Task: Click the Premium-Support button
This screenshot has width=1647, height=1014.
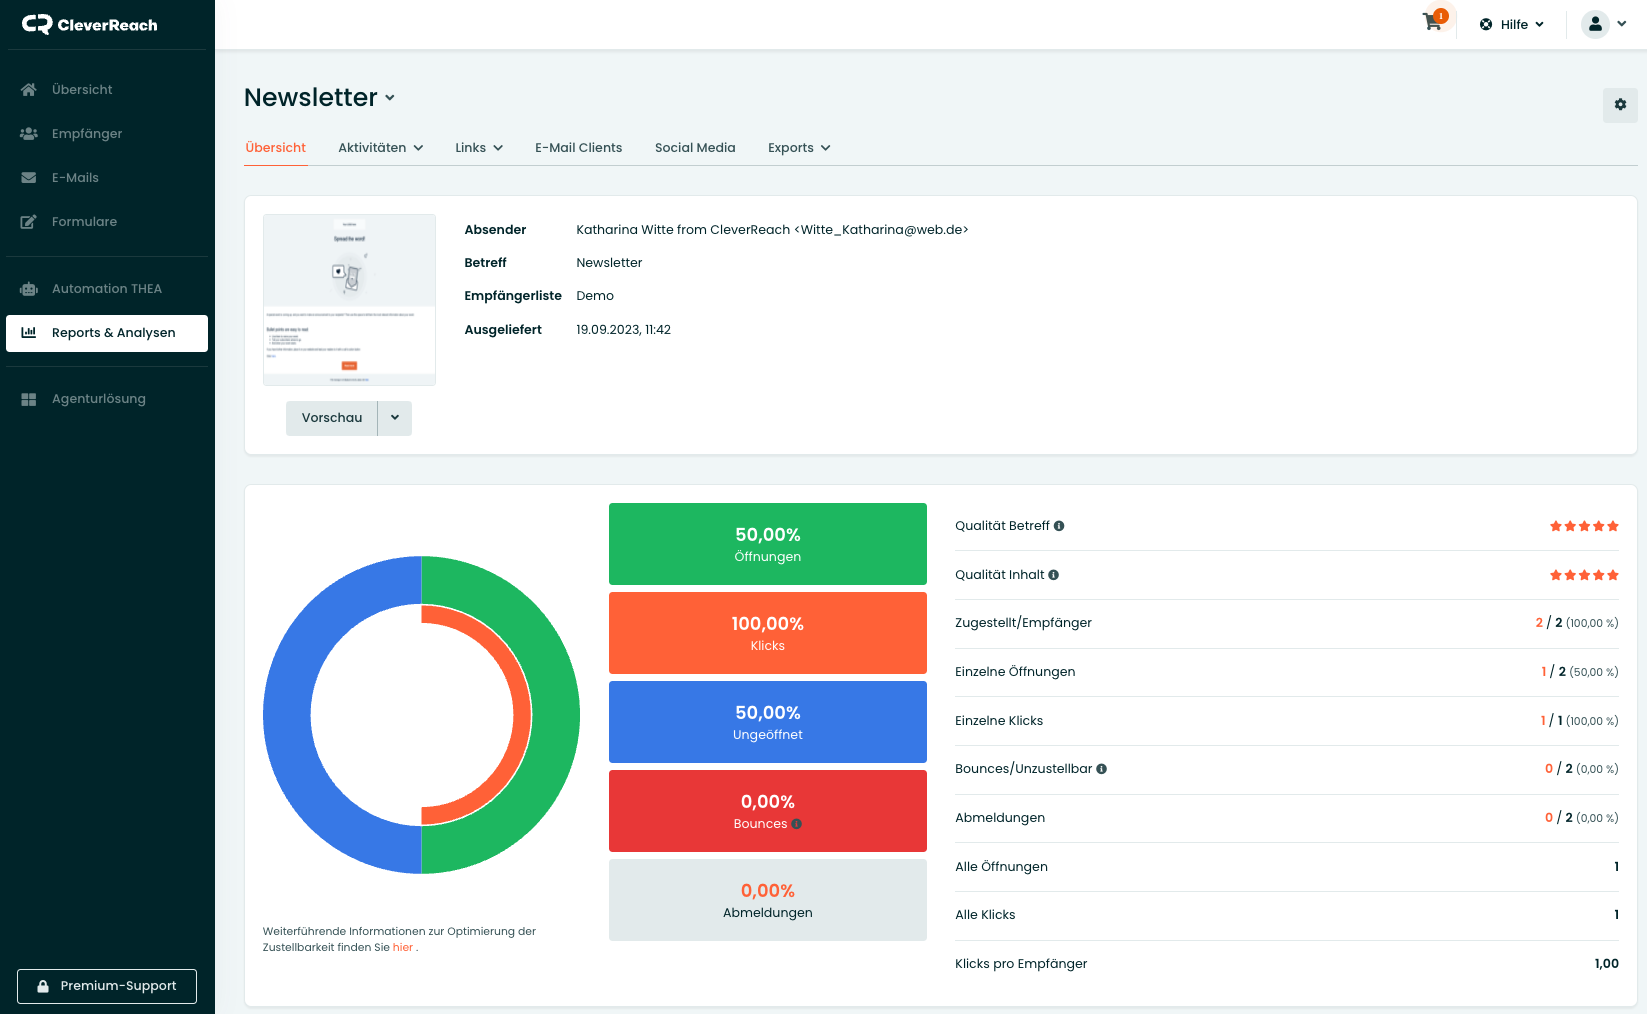Action: 107,986
